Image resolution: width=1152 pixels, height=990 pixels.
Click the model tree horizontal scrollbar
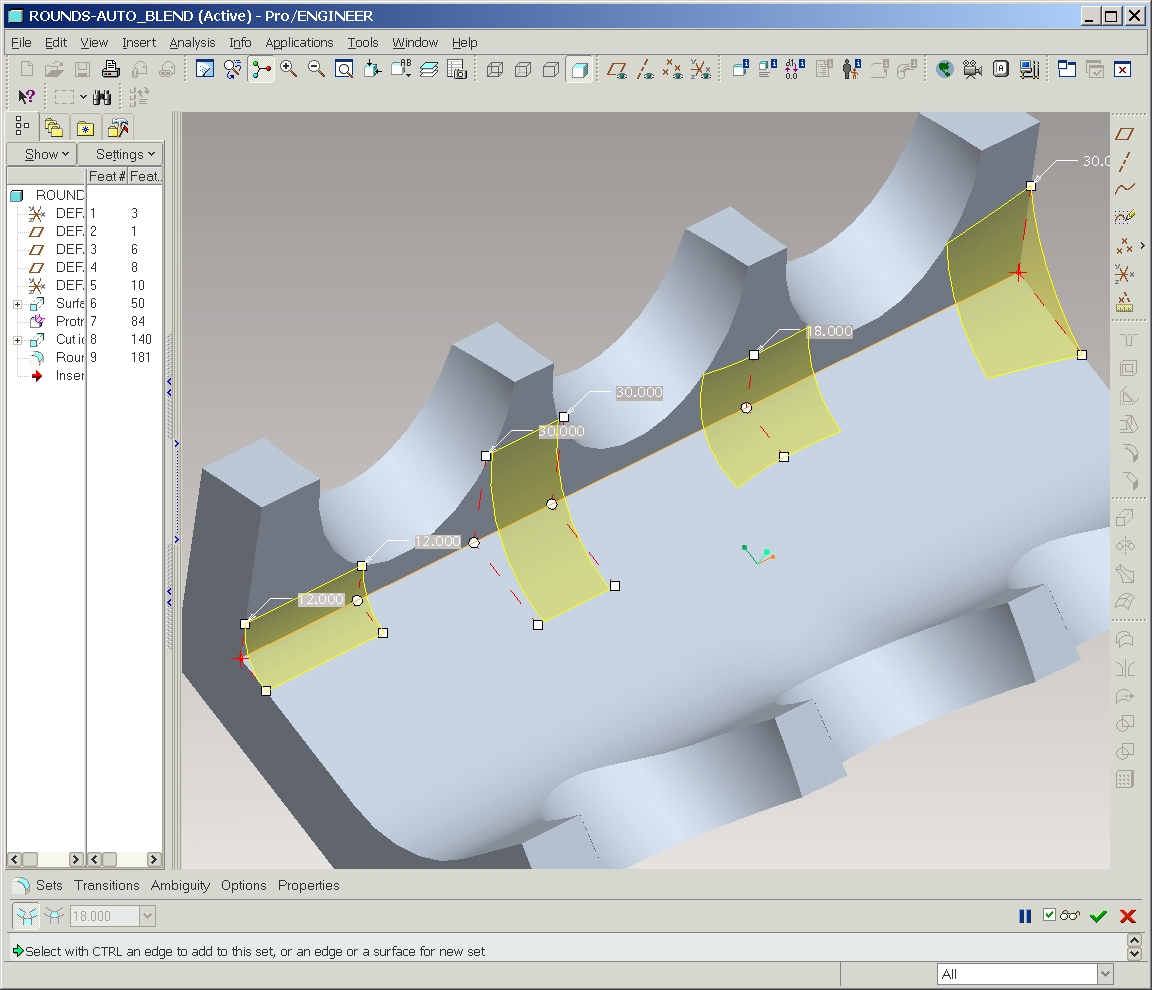tap(45, 859)
